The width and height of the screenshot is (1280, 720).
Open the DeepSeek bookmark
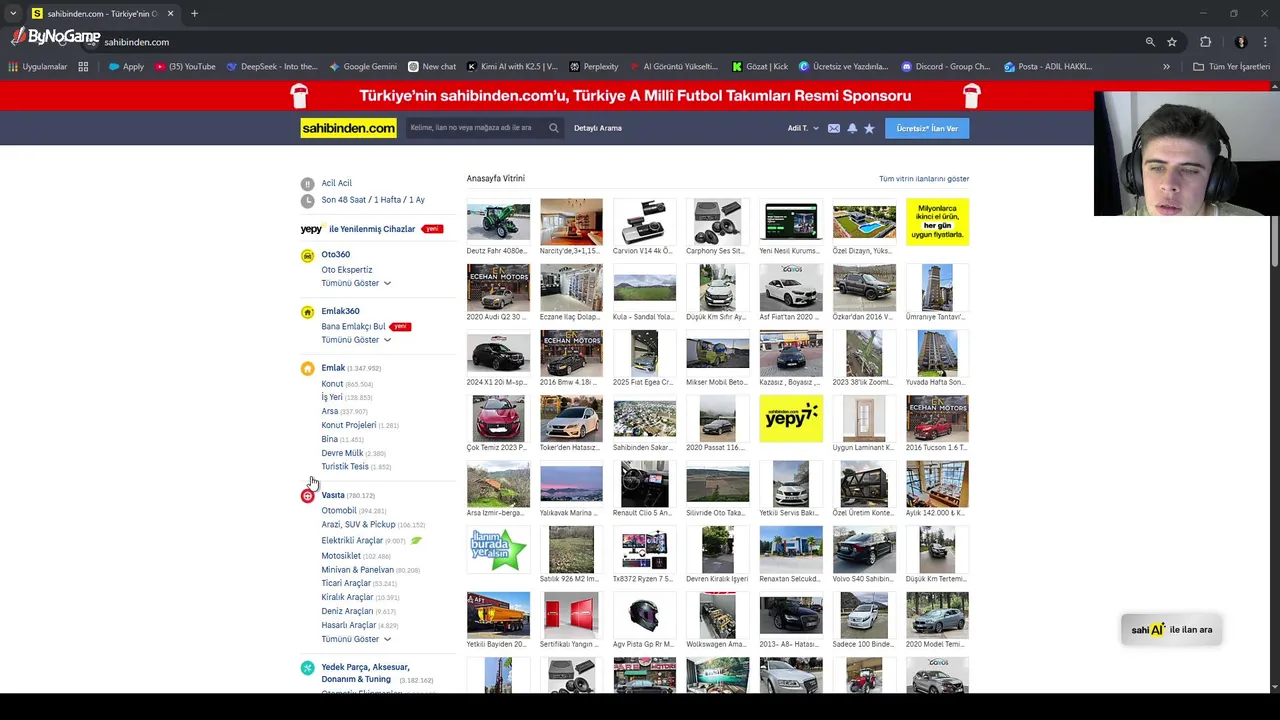[271, 67]
